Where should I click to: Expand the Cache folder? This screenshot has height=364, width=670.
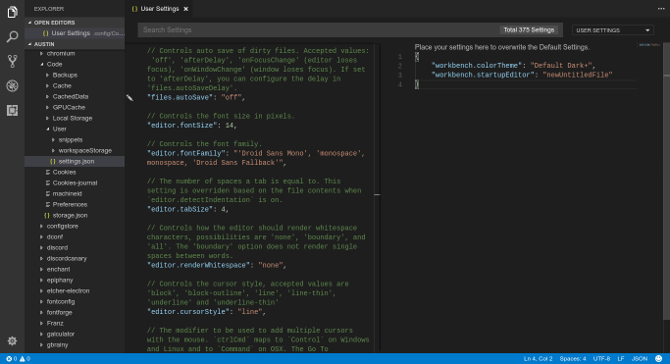(x=75, y=85)
